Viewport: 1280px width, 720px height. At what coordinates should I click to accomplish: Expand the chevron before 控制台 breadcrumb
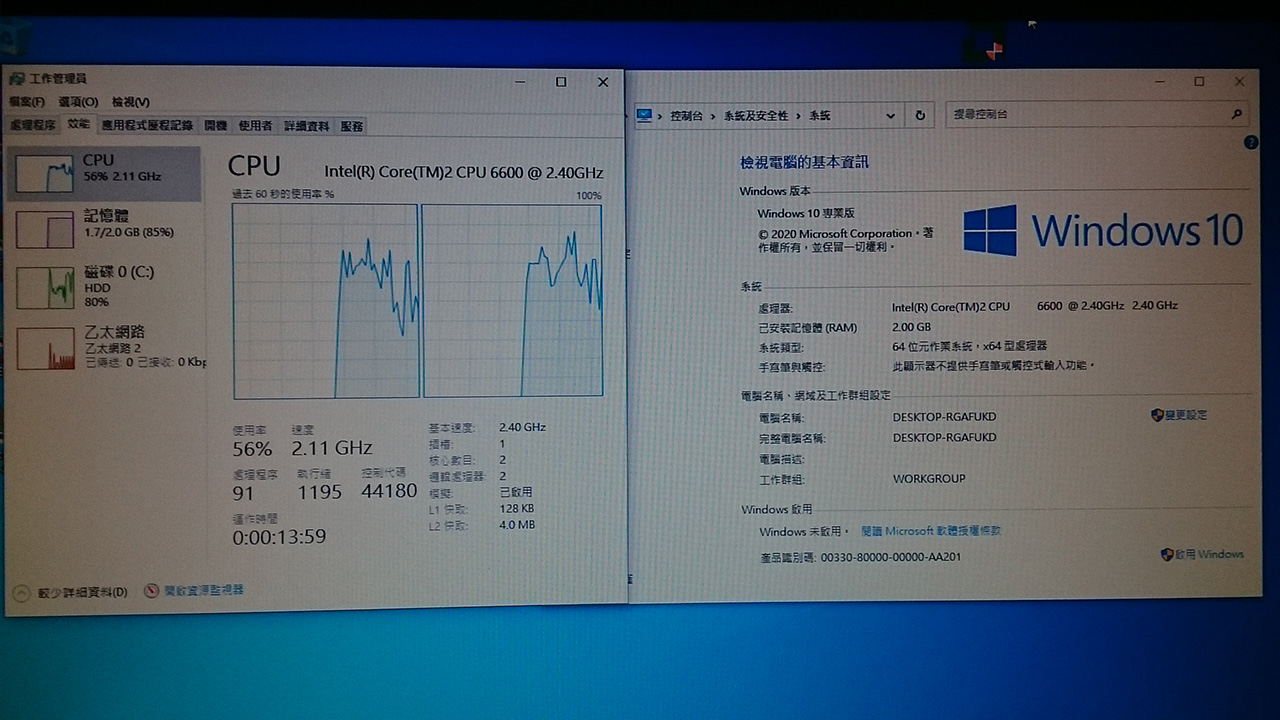(x=662, y=116)
